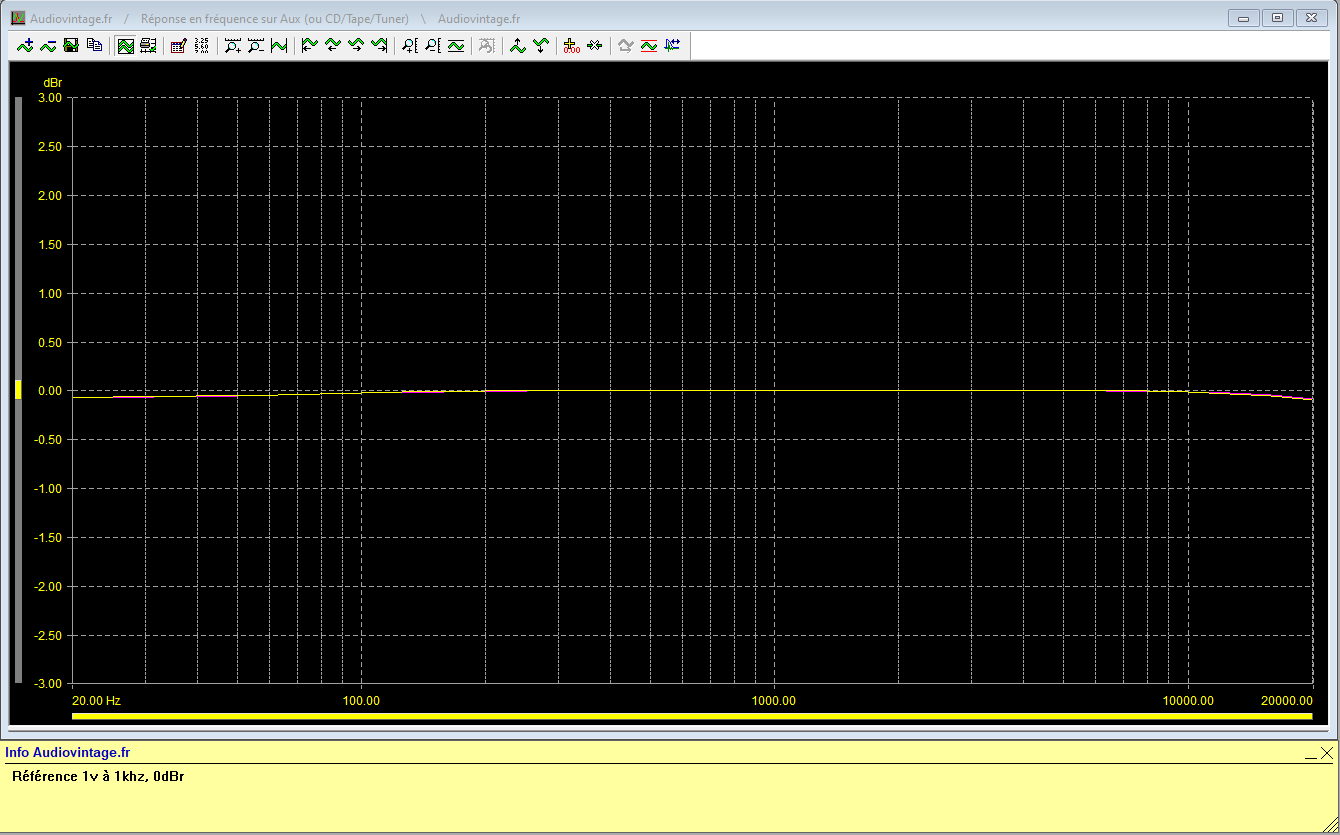
Task: Click the 1000.00 X-axis label
Action: click(x=774, y=701)
